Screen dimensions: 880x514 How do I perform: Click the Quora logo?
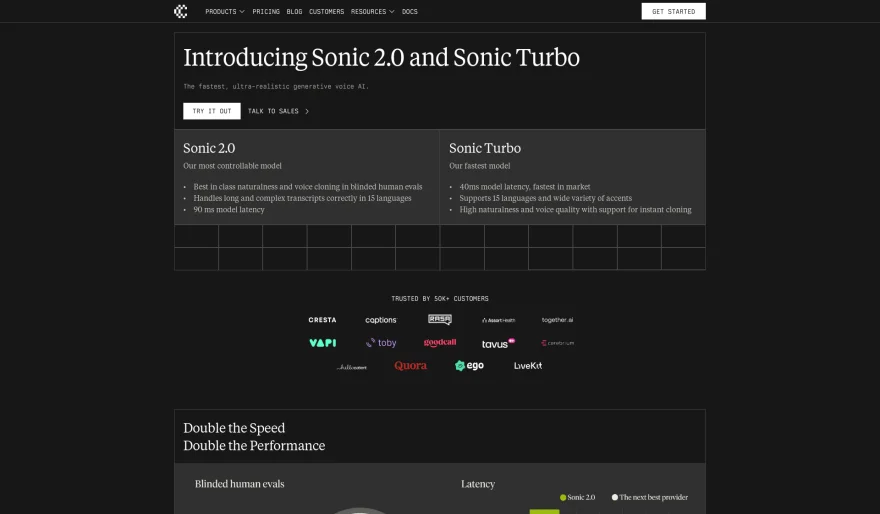[x=410, y=365]
